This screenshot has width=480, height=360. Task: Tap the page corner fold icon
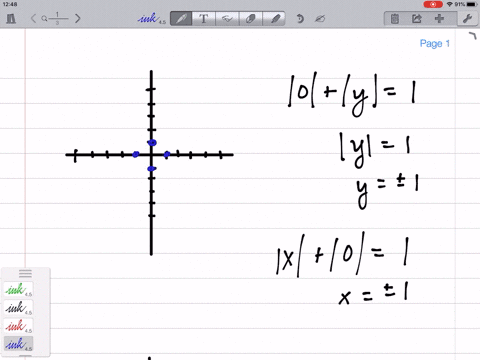pos(472,35)
